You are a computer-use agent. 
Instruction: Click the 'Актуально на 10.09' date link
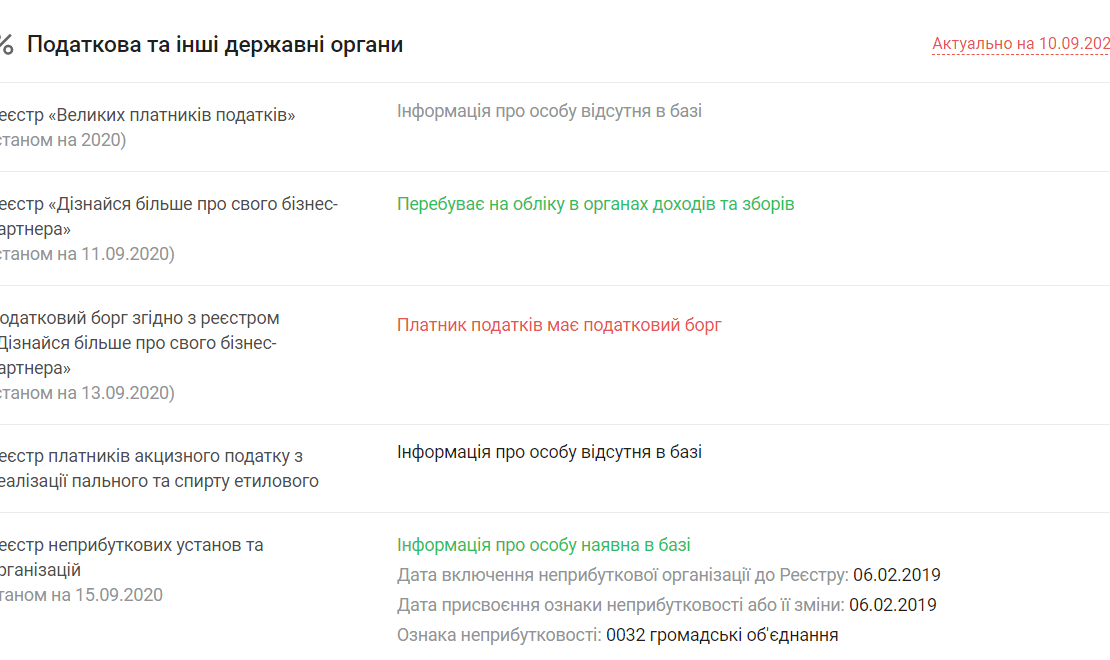(x=1021, y=44)
